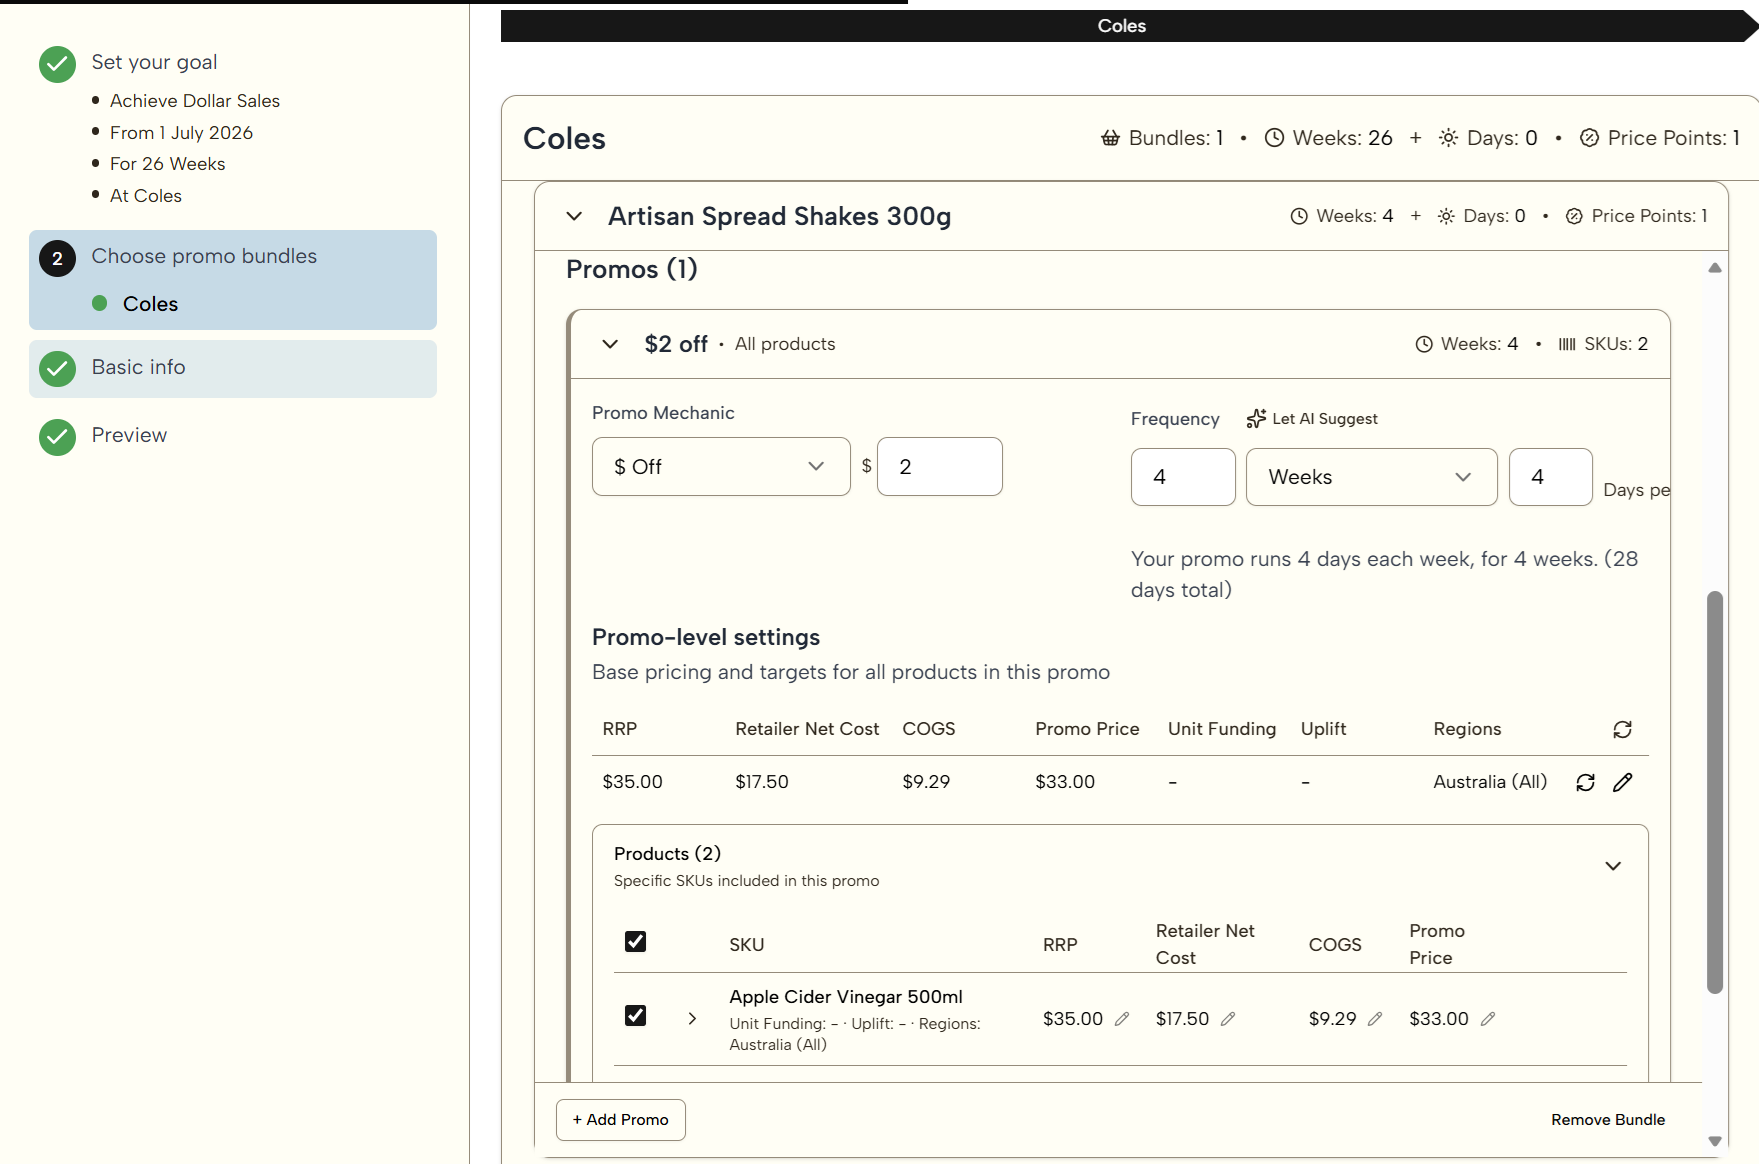This screenshot has height=1164, width=1759.
Task: Edit the Apple Cider Vinegar RRP $35.00 pencil
Action: [x=1122, y=1019]
